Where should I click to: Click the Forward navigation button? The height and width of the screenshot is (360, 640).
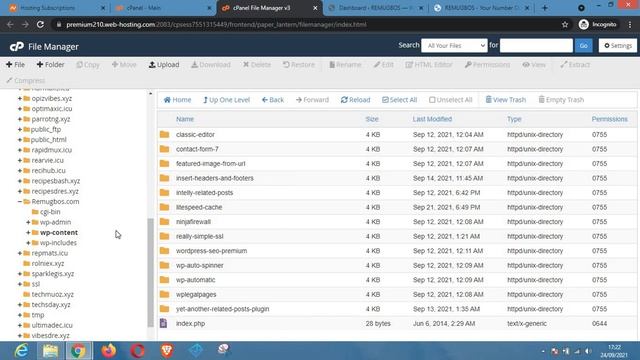pyautogui.click(x=312, y=100)
